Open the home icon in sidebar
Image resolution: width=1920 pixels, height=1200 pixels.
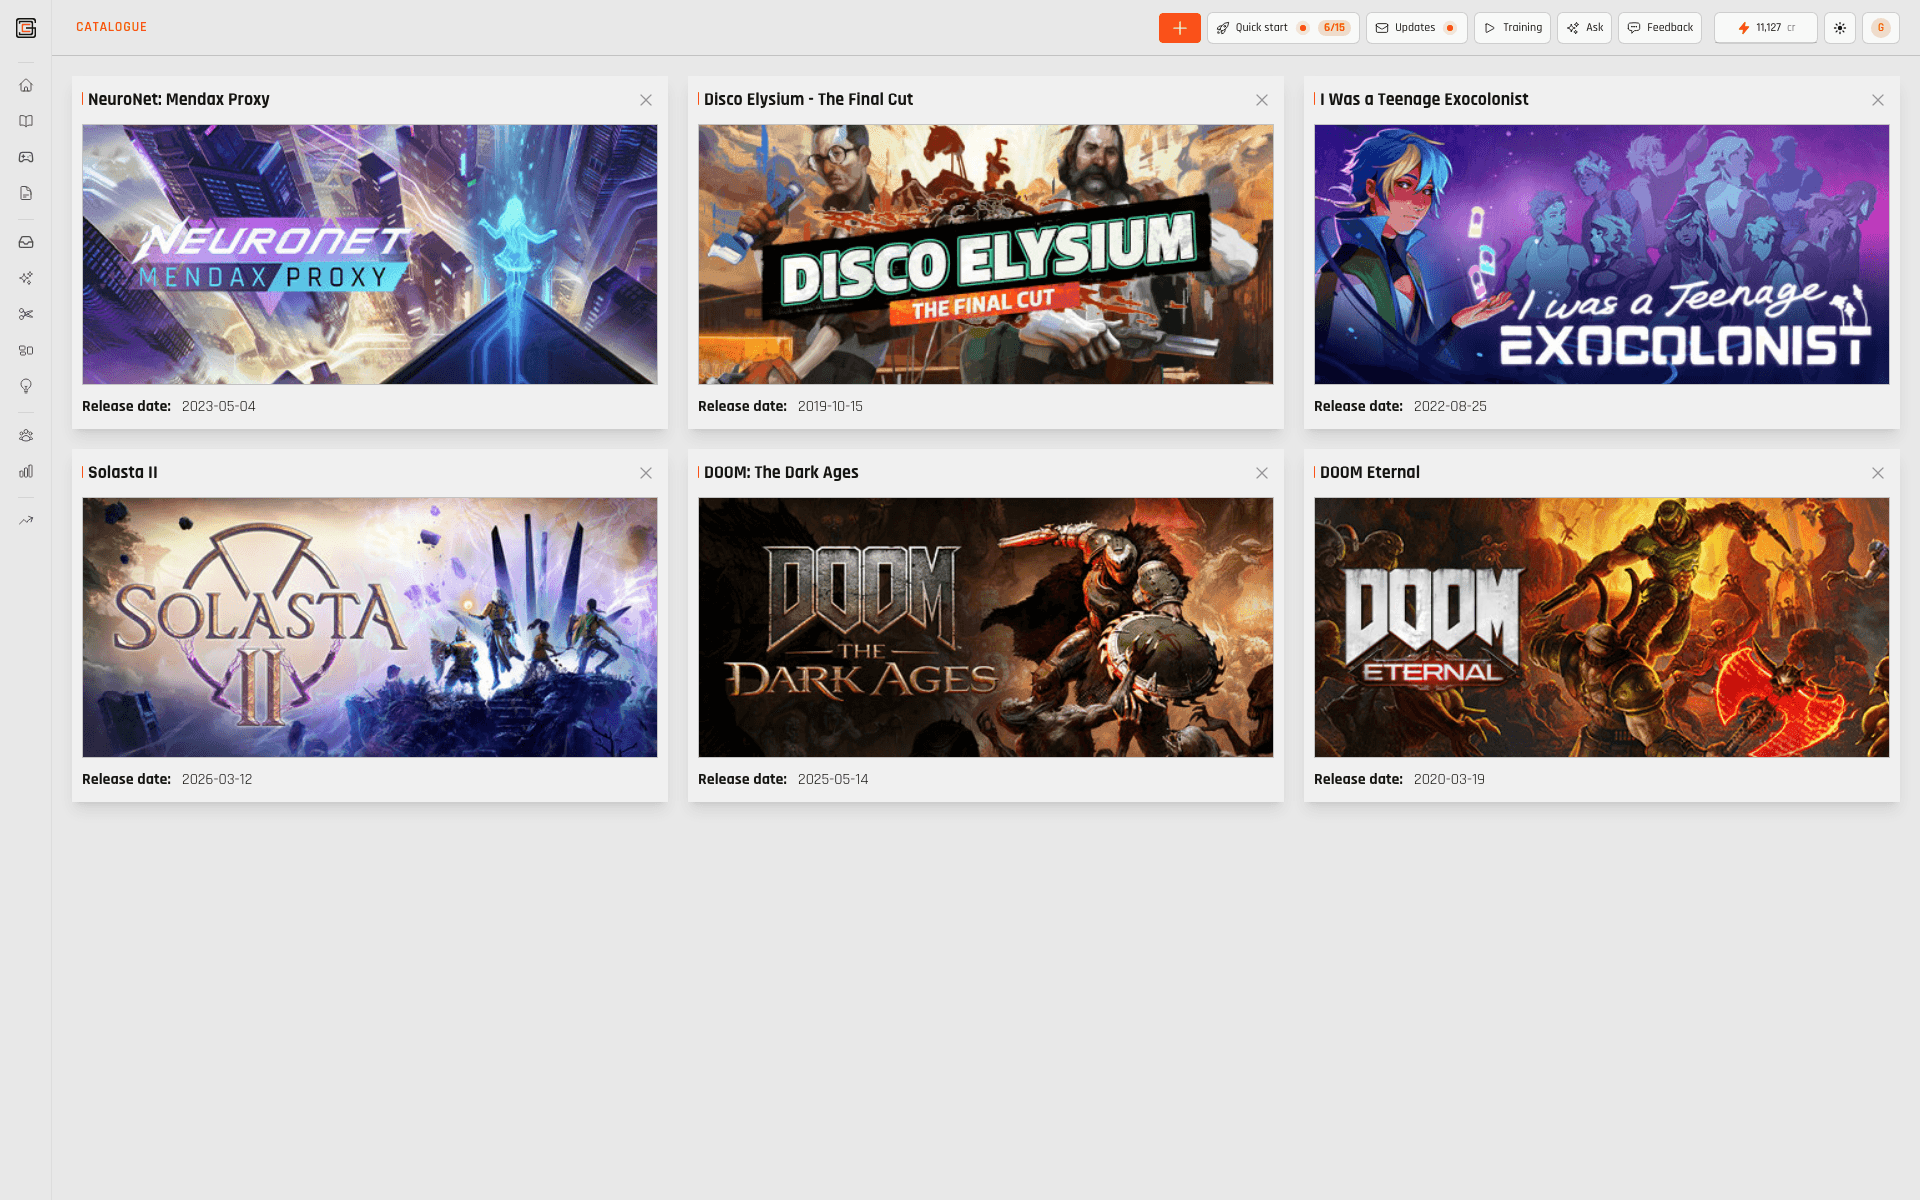point(26,85)
